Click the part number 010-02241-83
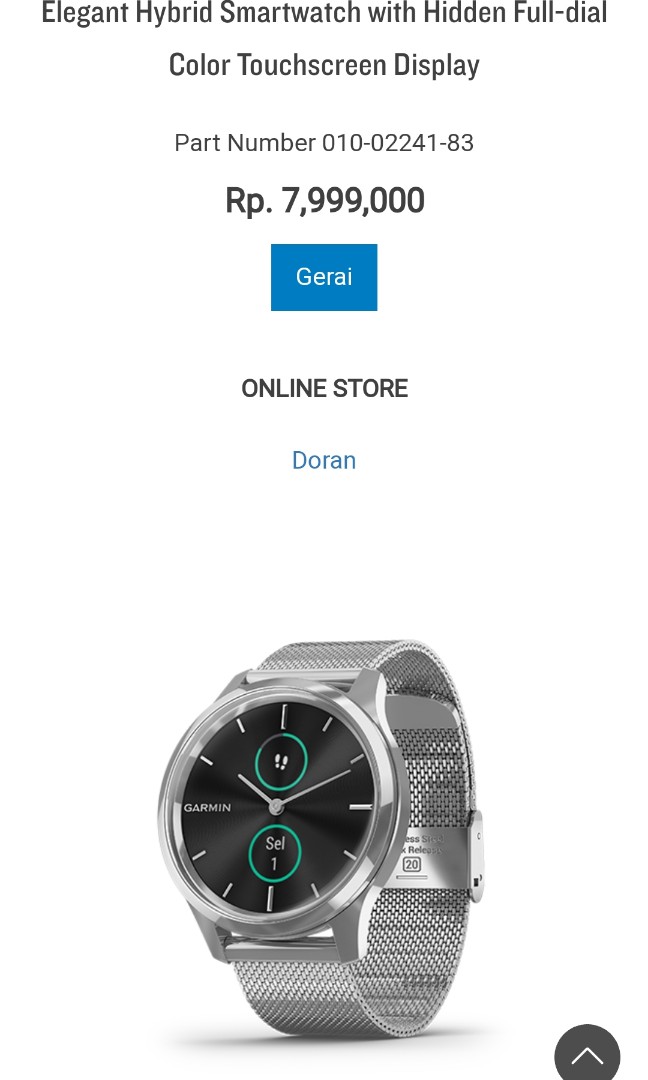 398,143
